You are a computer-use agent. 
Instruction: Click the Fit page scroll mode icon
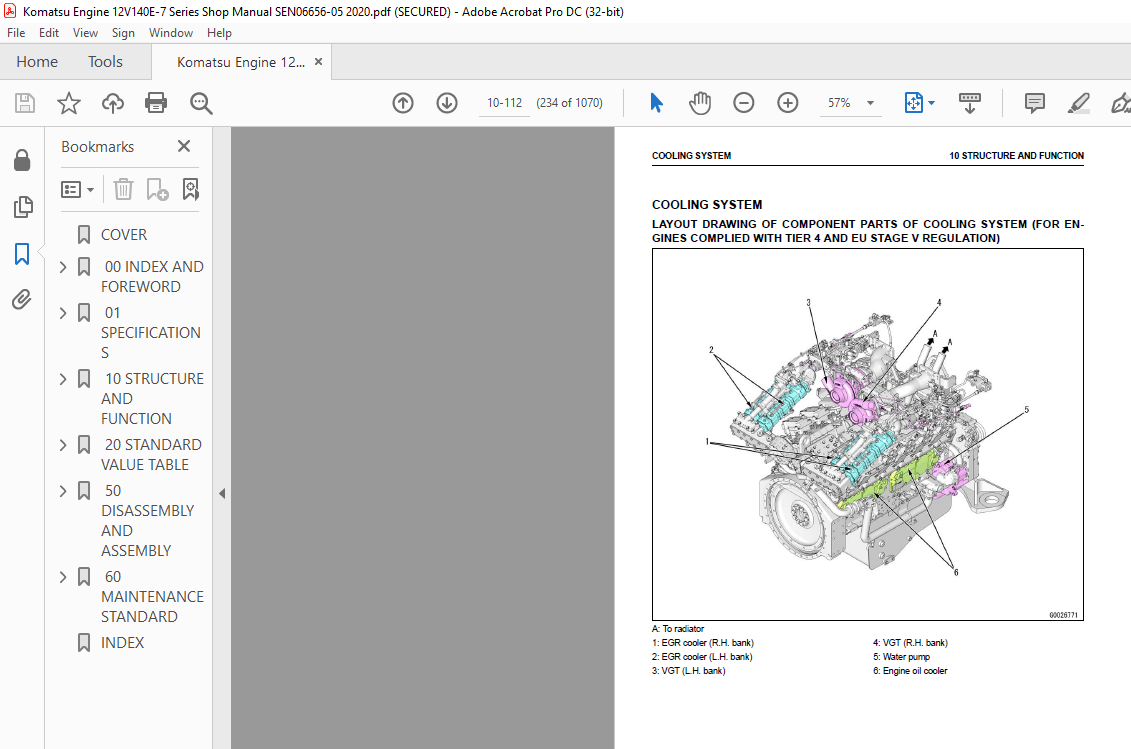tap(913, 103)
